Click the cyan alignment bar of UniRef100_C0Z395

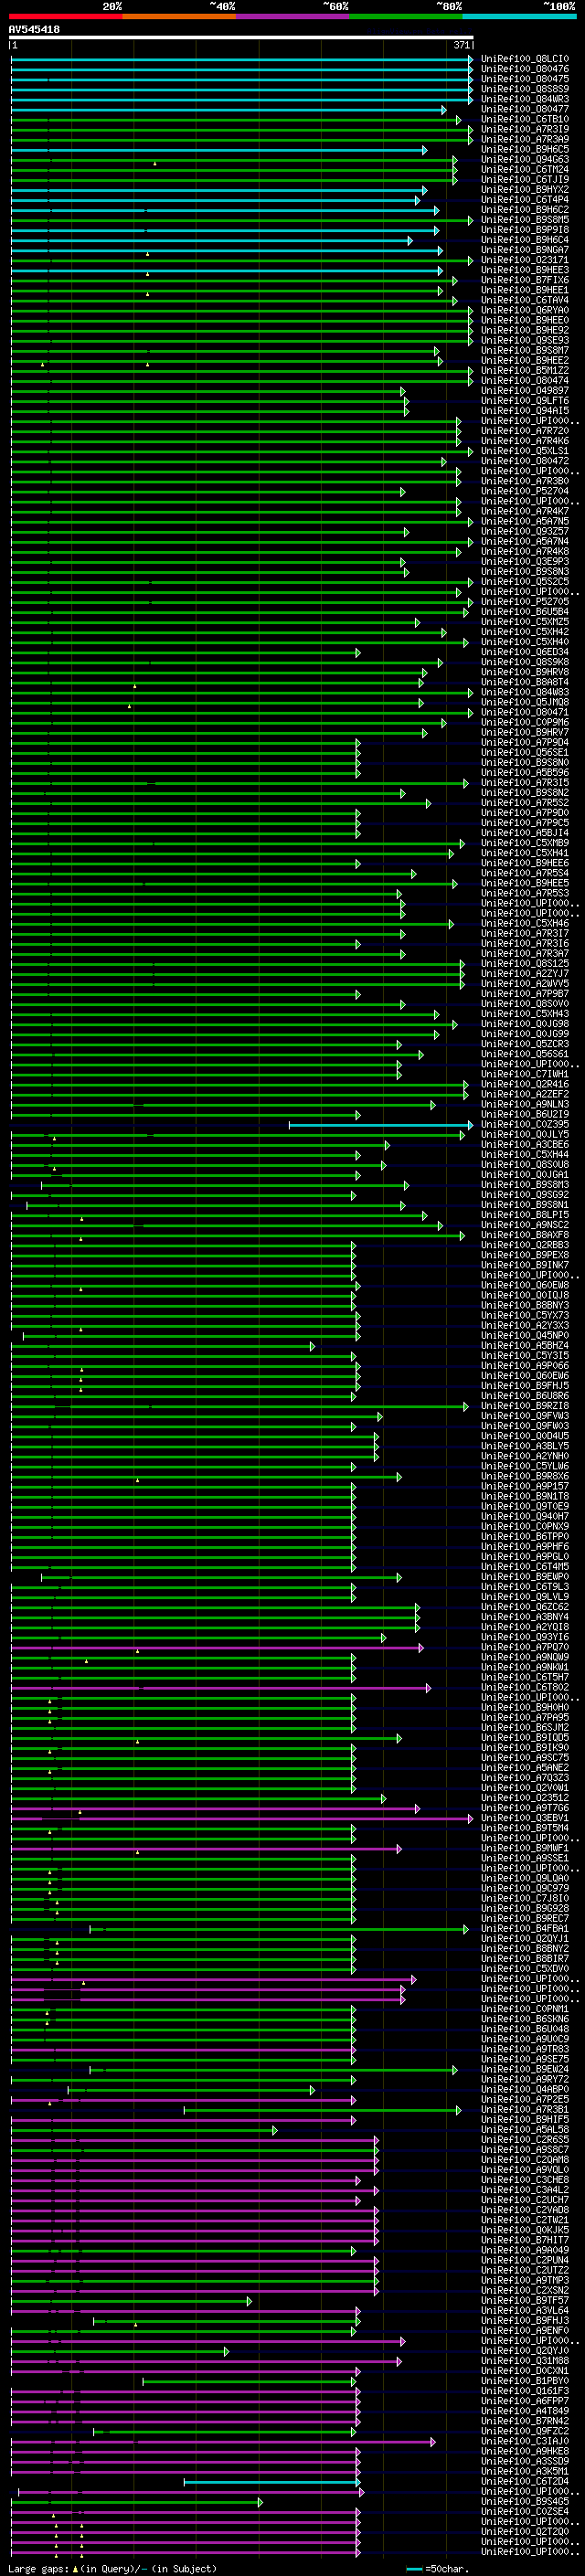click(381, 1125)
